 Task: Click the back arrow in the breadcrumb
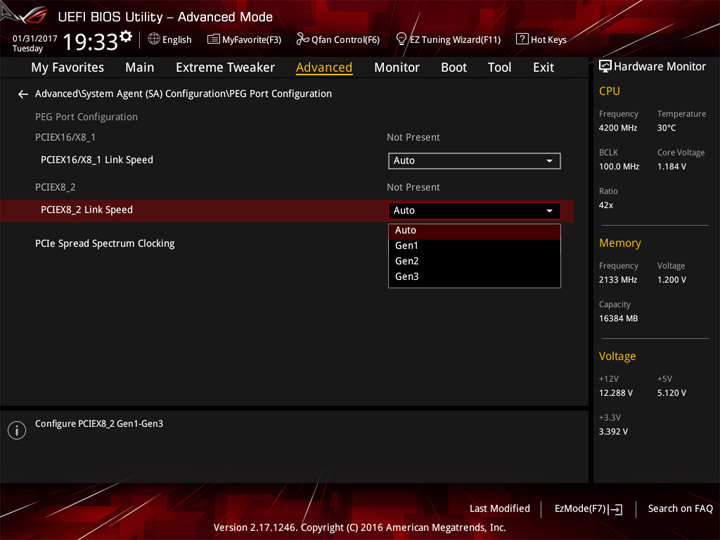coord(23,94)
